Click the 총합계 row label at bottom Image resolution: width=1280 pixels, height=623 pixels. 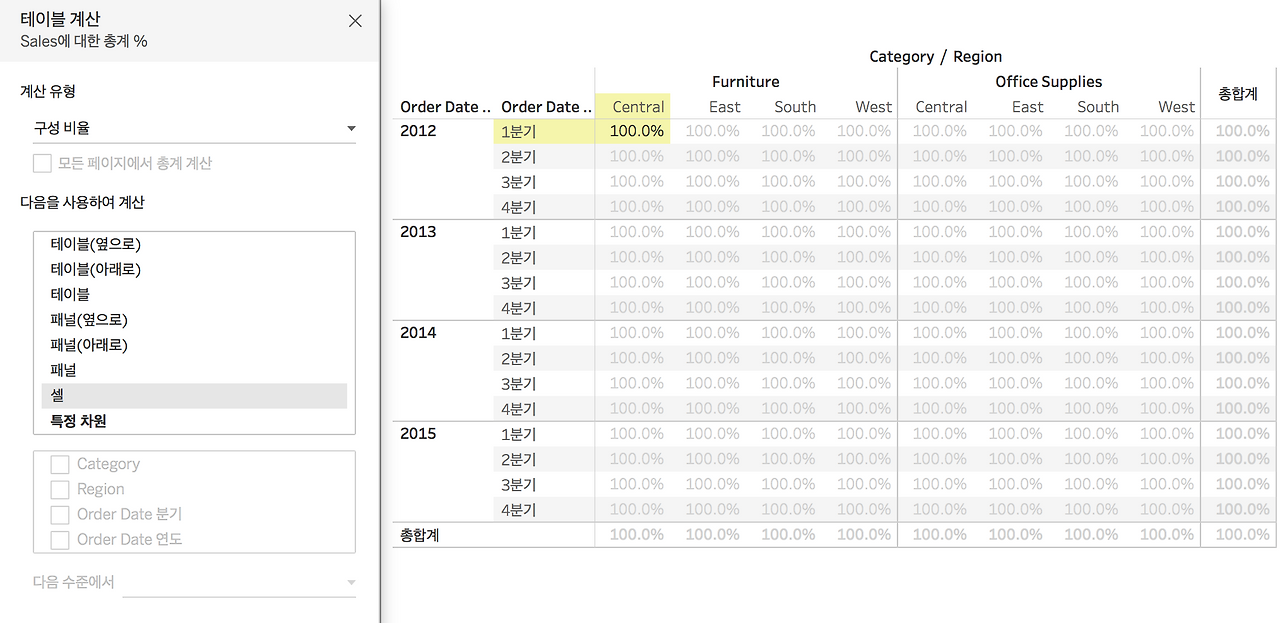pyautogui.click(x=420, y=535)
